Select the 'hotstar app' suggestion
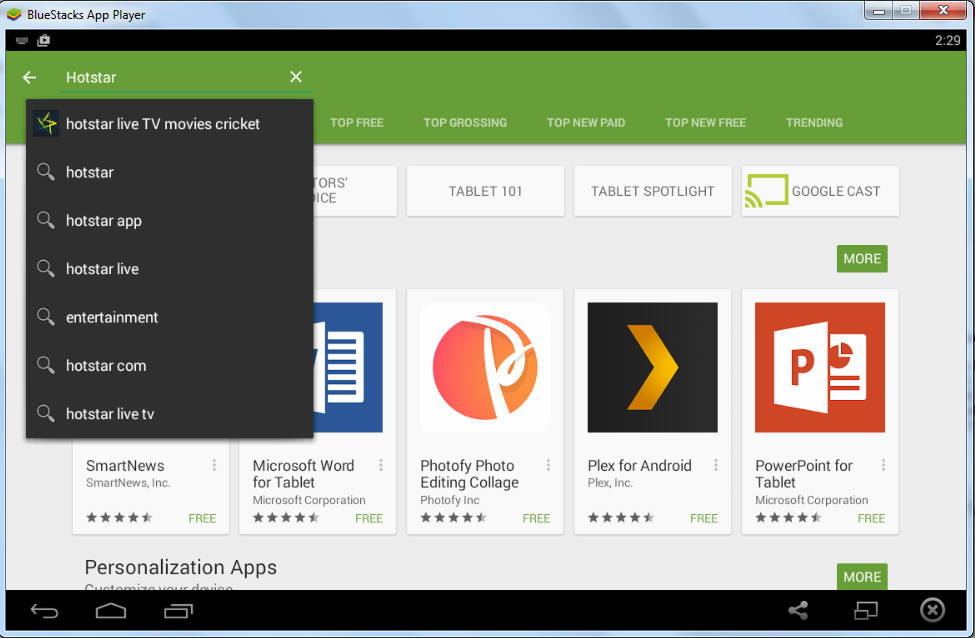 [x=169, y=221]
